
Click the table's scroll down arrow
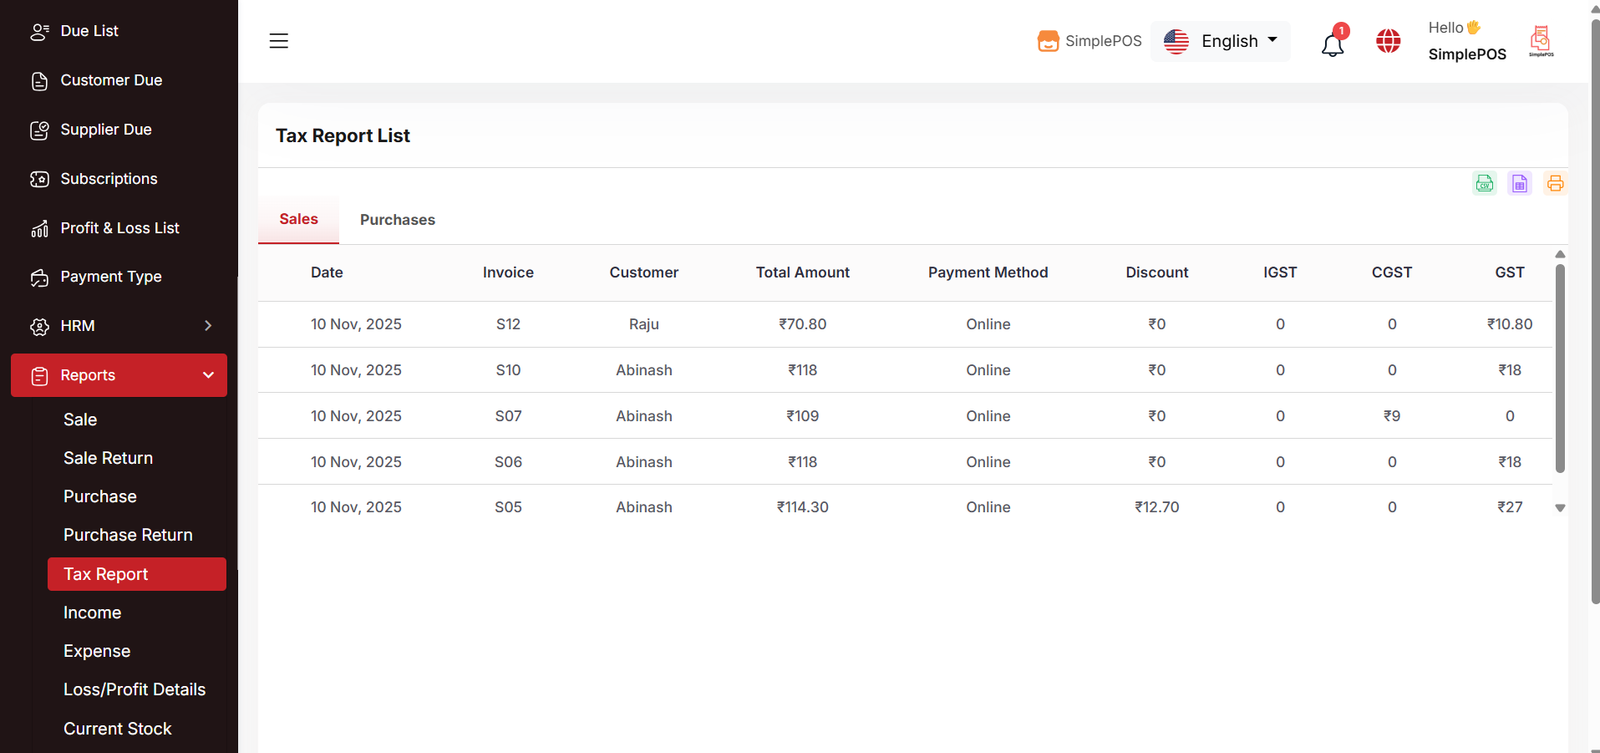(x=1559, y=508)
